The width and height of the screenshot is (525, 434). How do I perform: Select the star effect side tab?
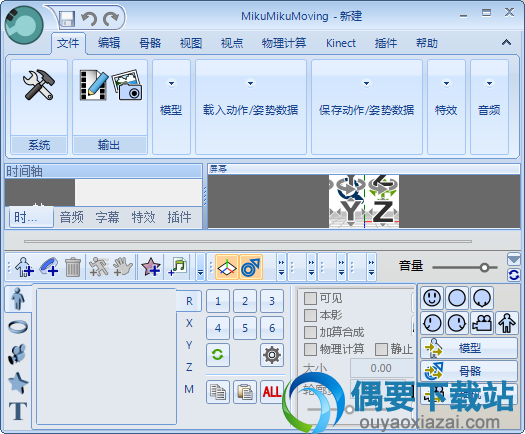(18, 383)
